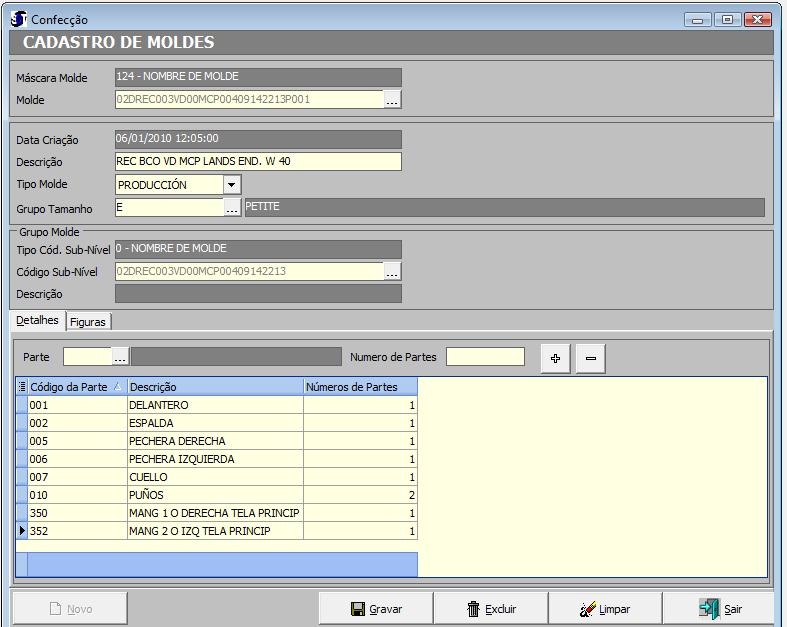Image resolution: width=787 pixels, height=627 pixels.
Task: Open the Molde lookup ellipsis button
Action: 393,100
